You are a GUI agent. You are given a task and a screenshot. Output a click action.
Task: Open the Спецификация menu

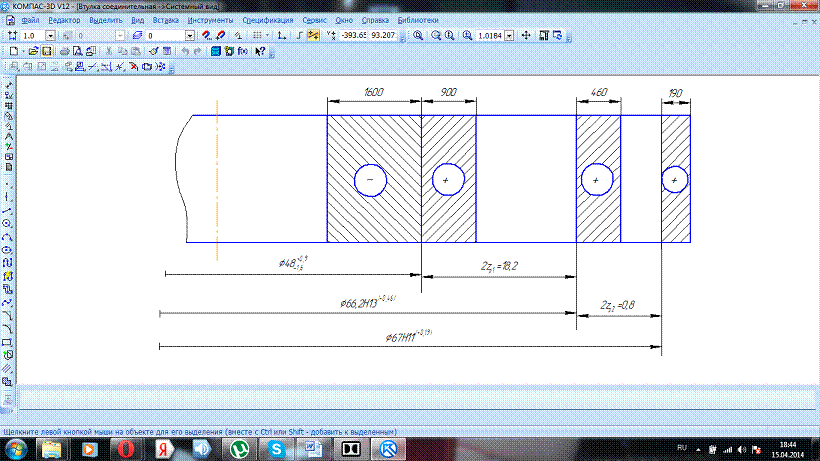click(268, 20)
